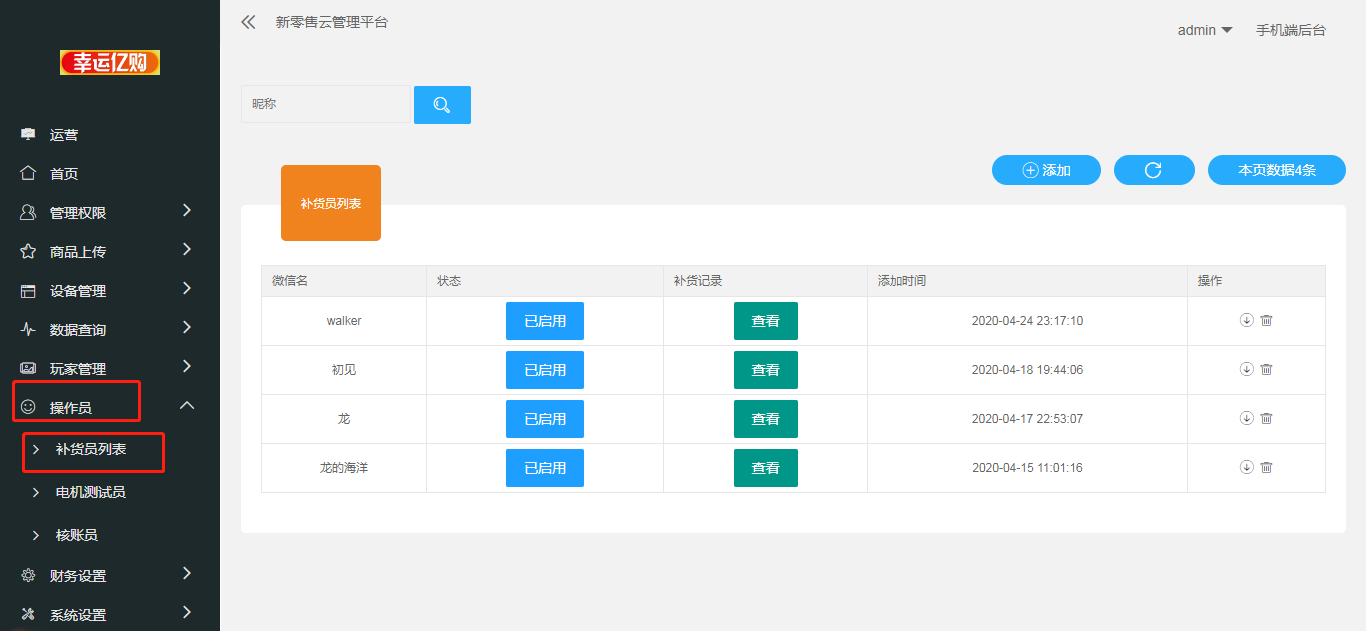Screen dimensions: 1366x631
Task: Click 查看 for the 龙 row
Action: click(765, 419)
